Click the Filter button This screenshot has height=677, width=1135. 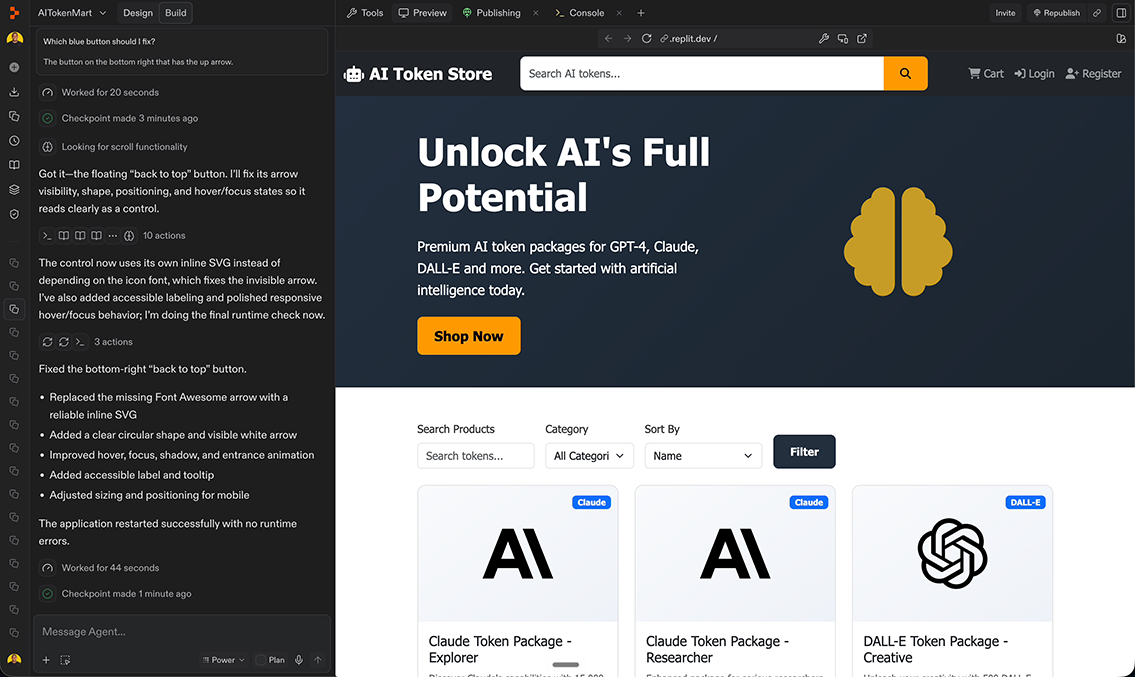(804, 452)
